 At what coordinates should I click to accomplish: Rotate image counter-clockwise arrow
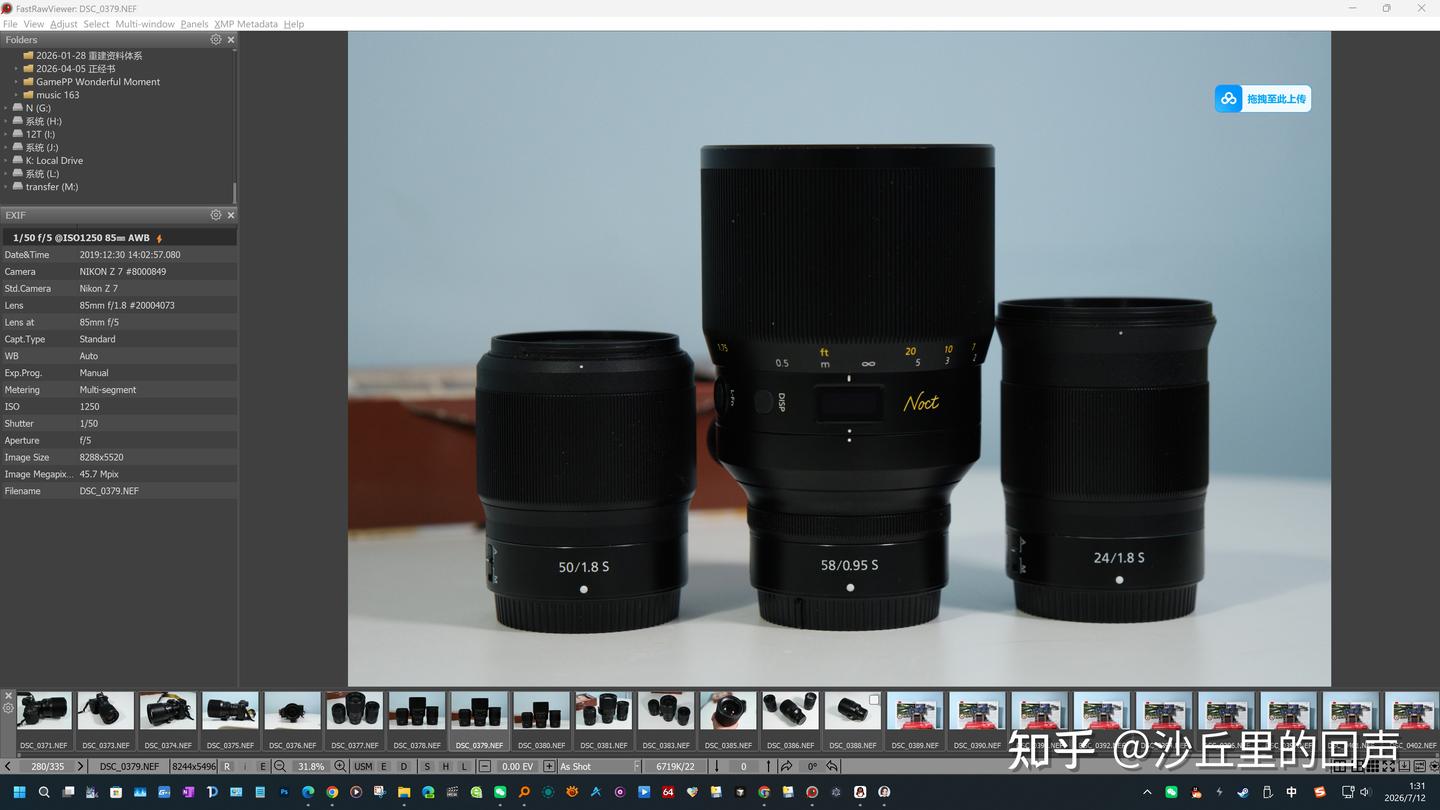pos(832,766)
